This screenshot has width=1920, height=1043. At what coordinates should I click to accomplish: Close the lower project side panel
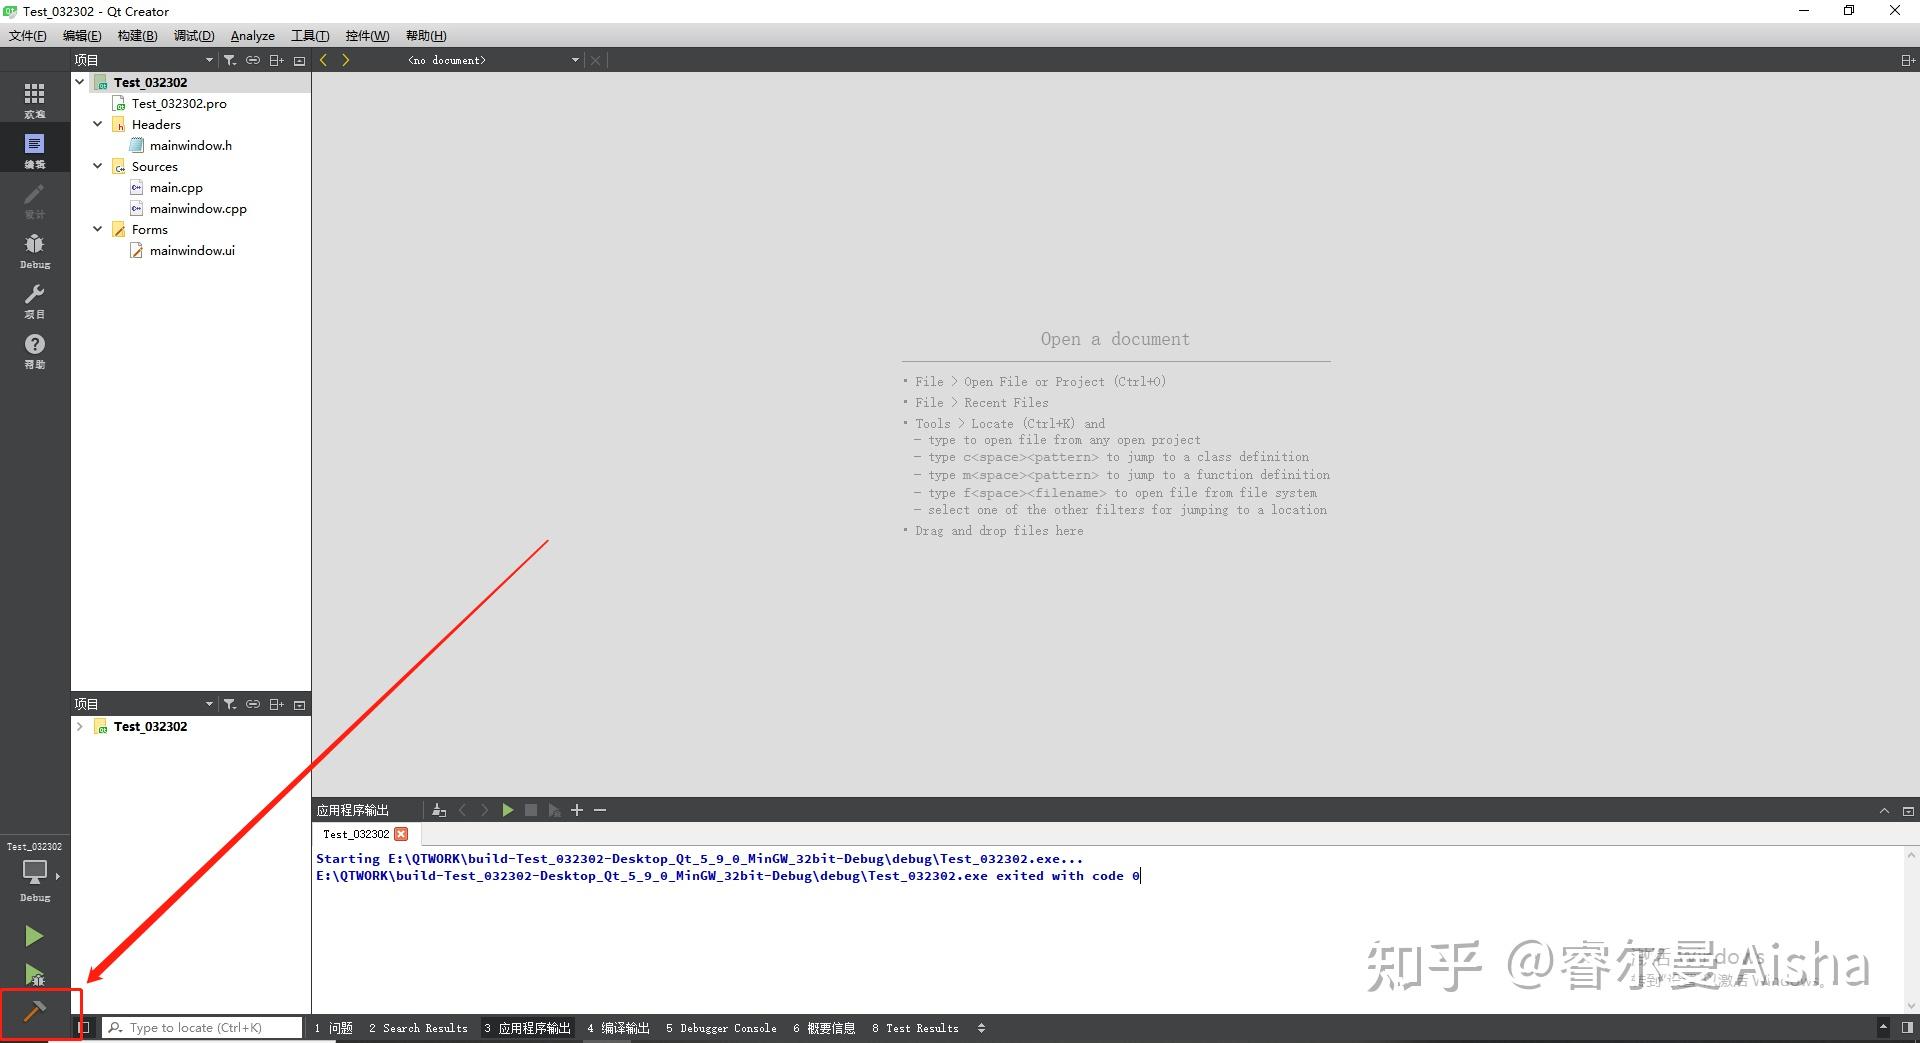pyautogui.click(x=299, y=704)
